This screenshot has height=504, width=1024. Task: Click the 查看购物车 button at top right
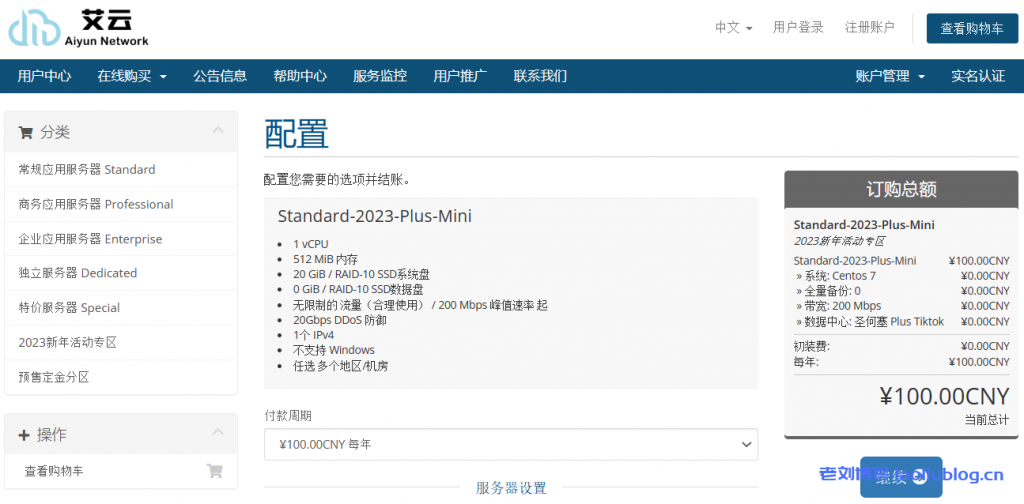tap(971, 29)
